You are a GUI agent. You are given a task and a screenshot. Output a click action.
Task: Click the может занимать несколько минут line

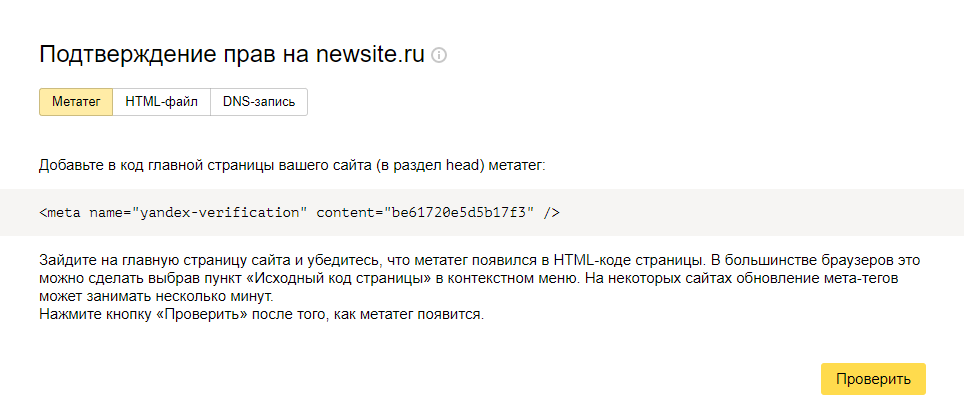click(x=156, y=297)
